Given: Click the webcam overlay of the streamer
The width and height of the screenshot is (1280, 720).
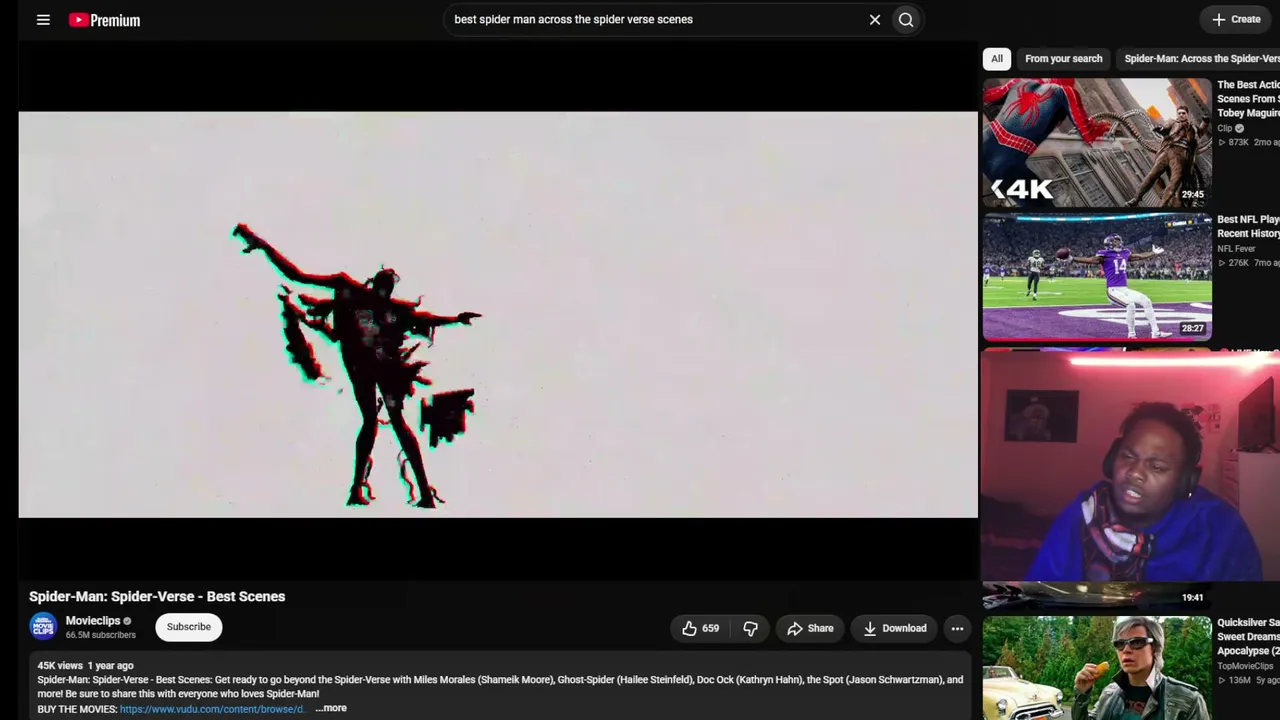Looking at the screenshot, I should click(x=1130, y=465).
